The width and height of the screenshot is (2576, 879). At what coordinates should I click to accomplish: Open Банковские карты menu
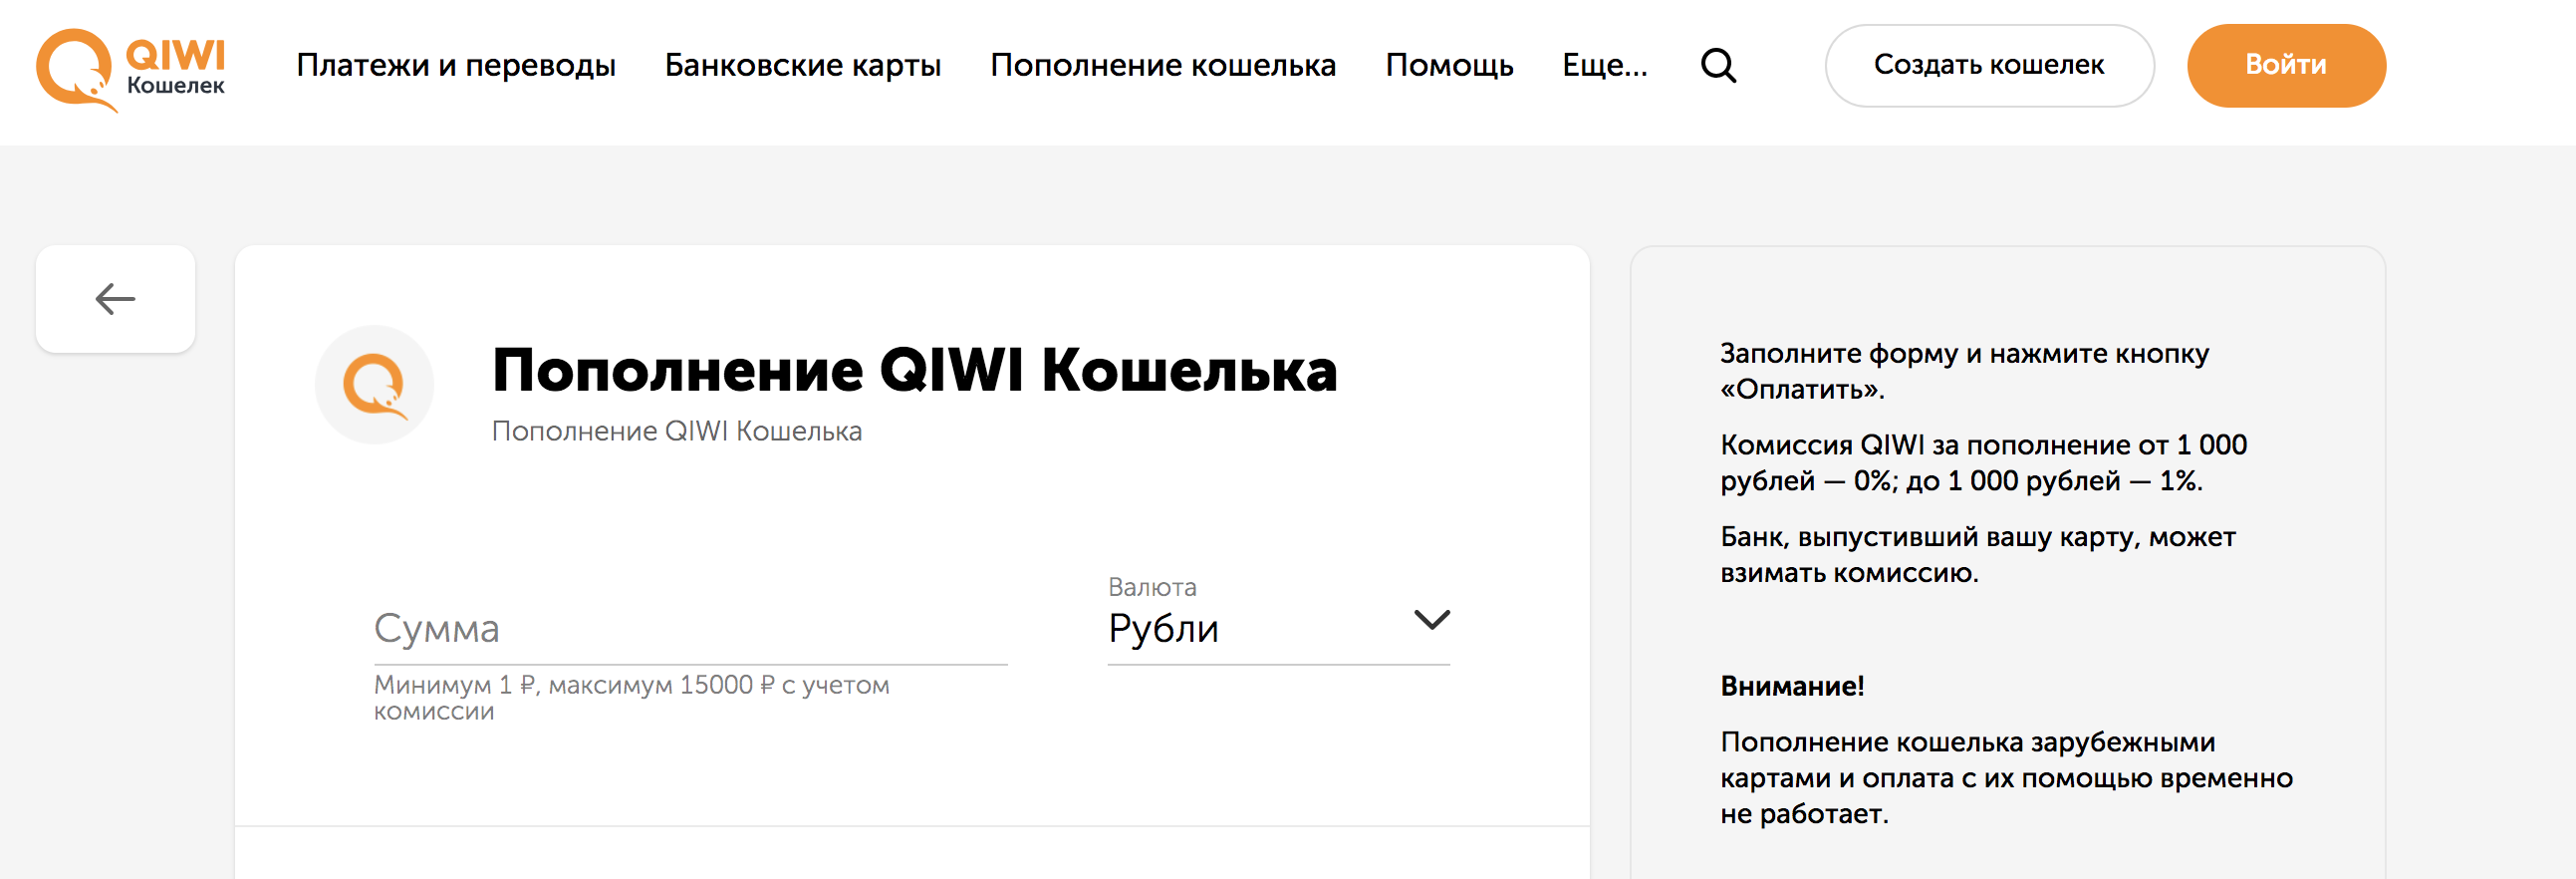(x=803, y=66)
